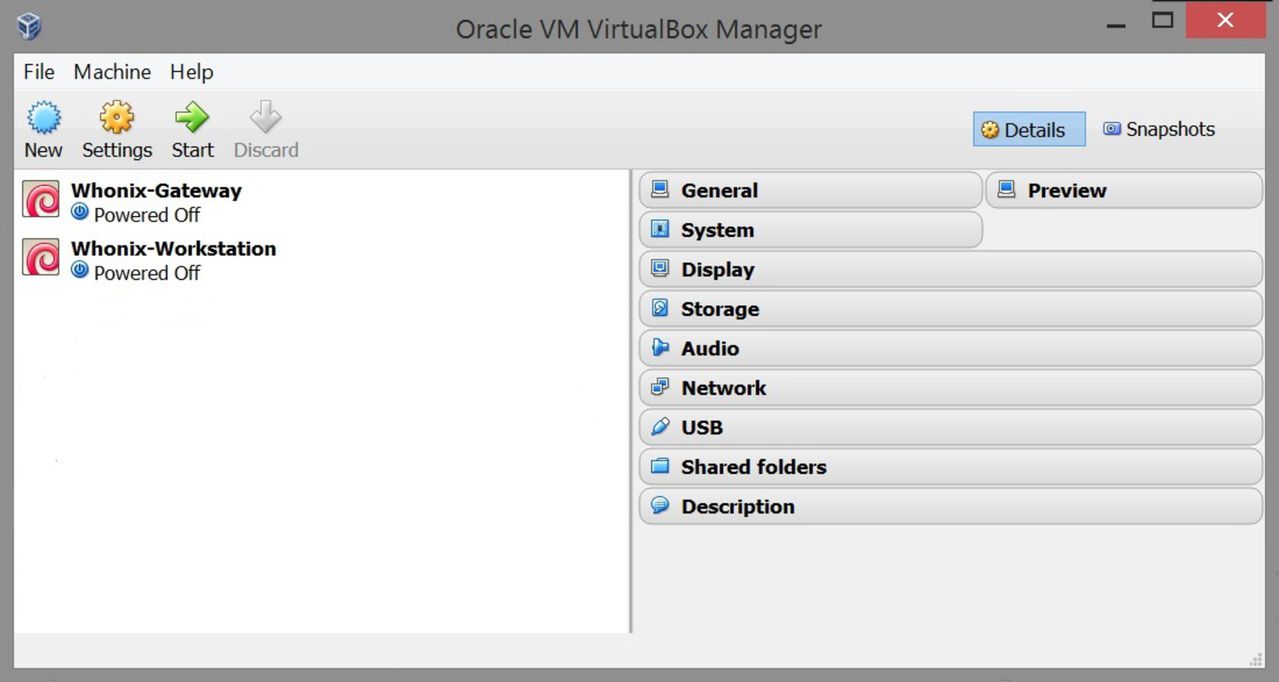
Task: Click the Discard toolbar icon
Action: tap(265, 118)
